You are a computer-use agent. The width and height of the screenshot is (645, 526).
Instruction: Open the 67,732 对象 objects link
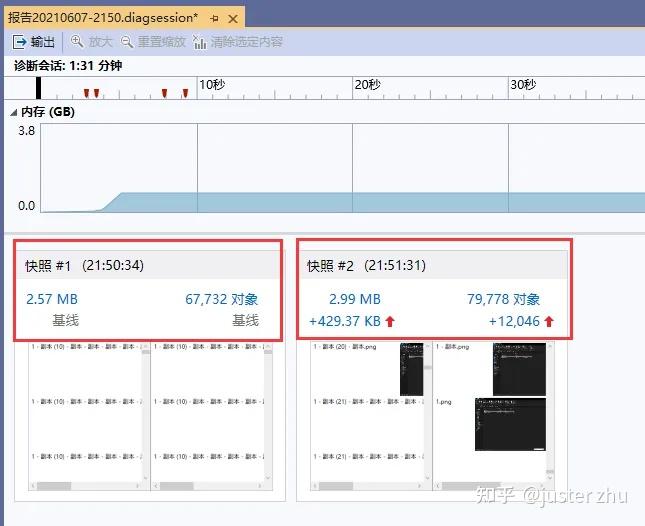[x=222, y=299]
